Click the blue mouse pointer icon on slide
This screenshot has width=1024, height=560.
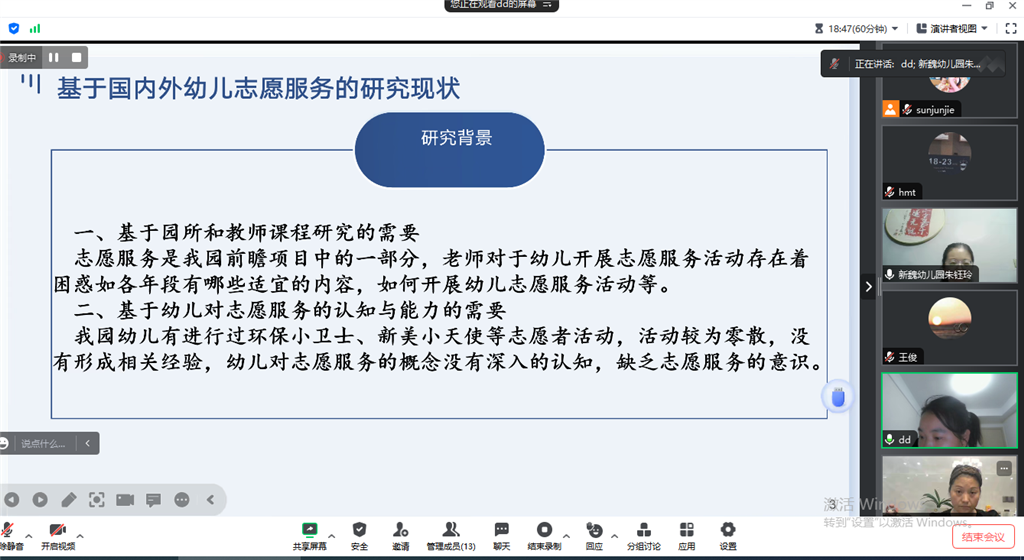(x=838, y=396)
